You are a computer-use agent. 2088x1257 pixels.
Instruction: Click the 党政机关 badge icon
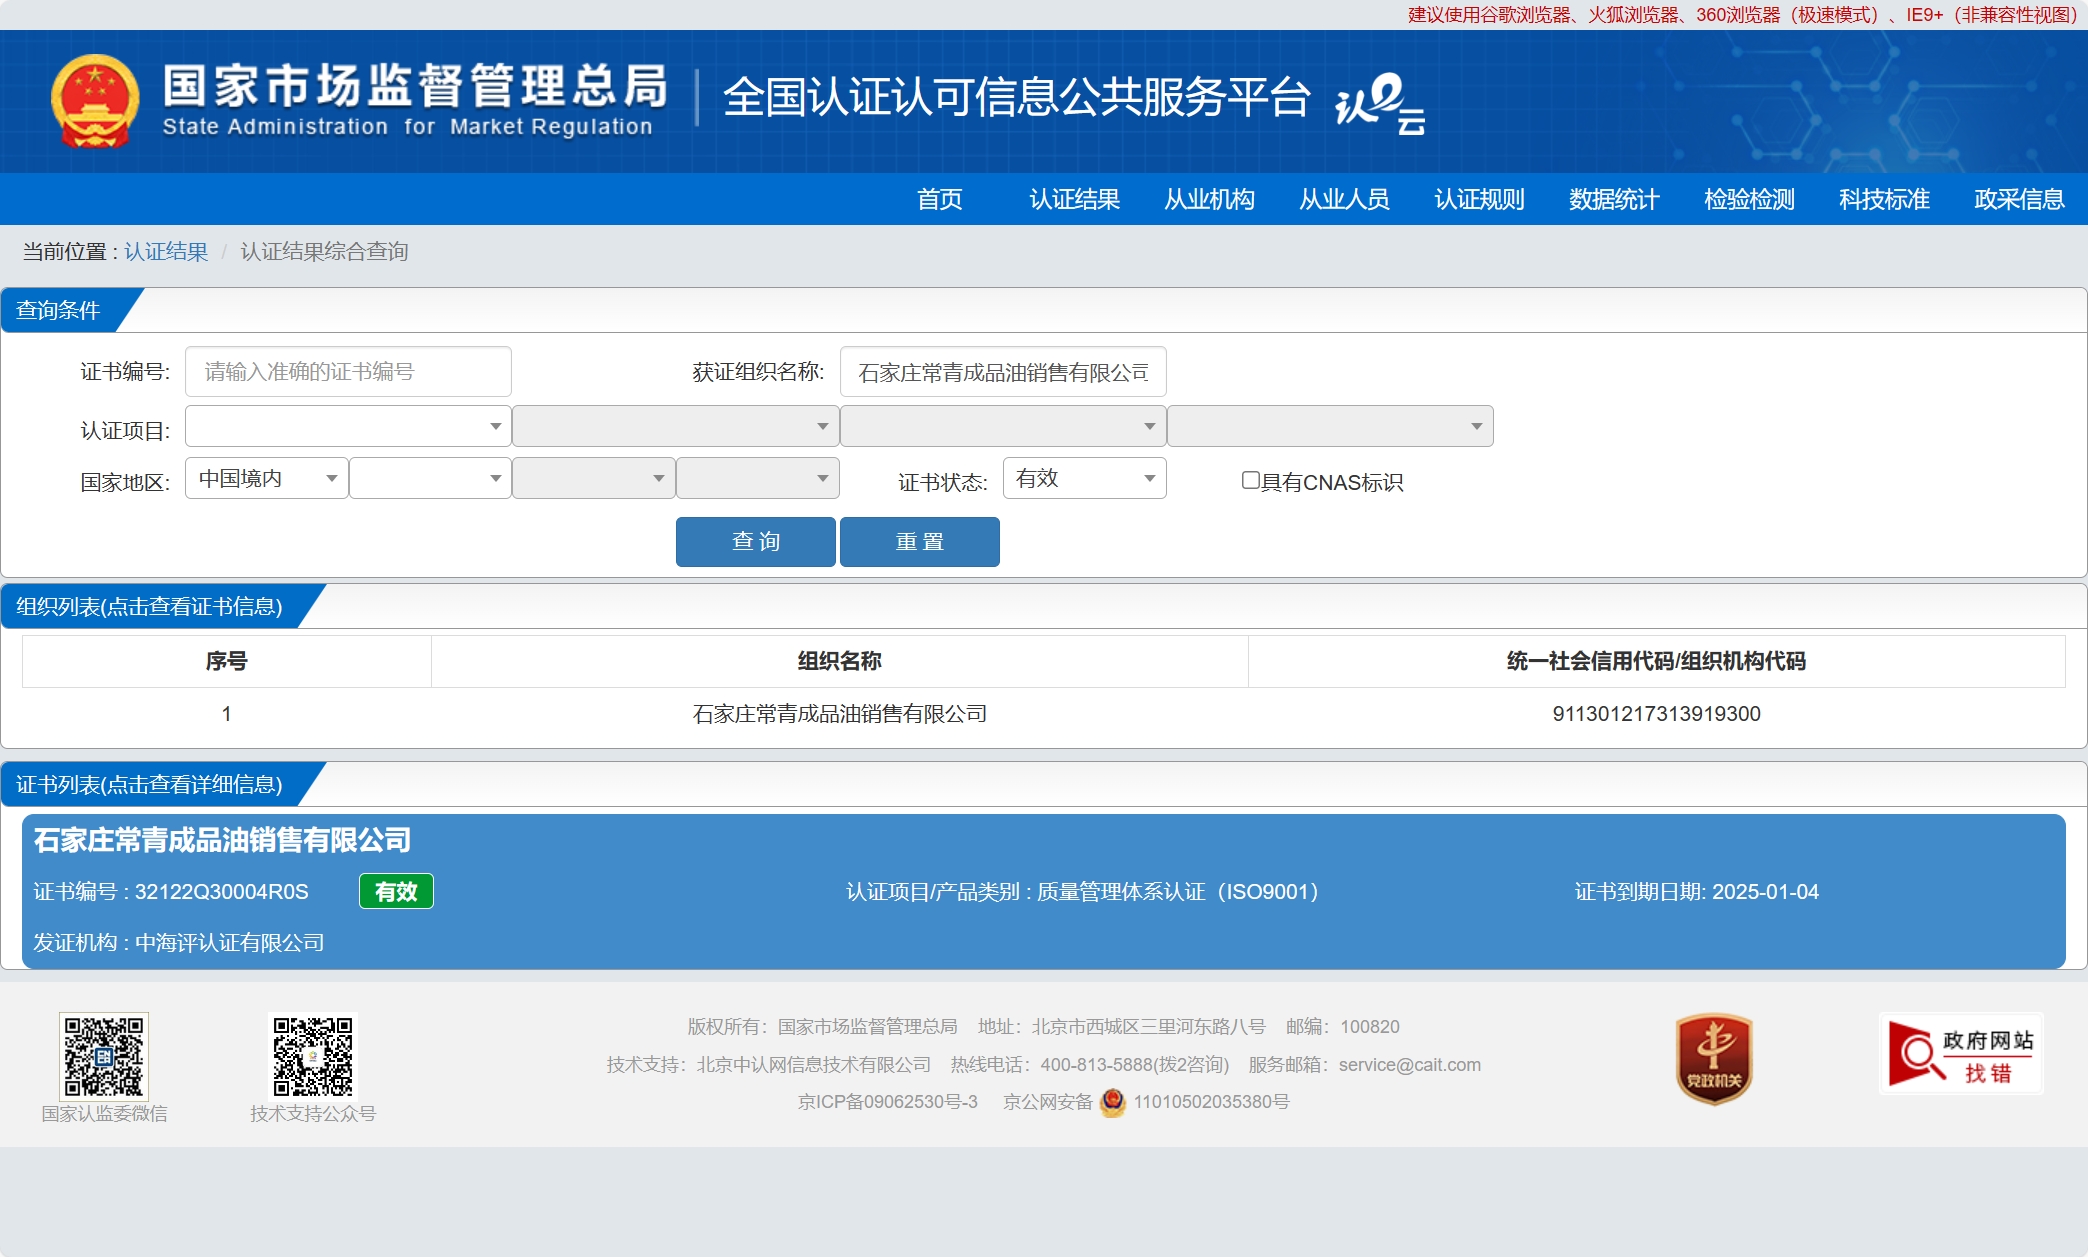point(1714,1059)
